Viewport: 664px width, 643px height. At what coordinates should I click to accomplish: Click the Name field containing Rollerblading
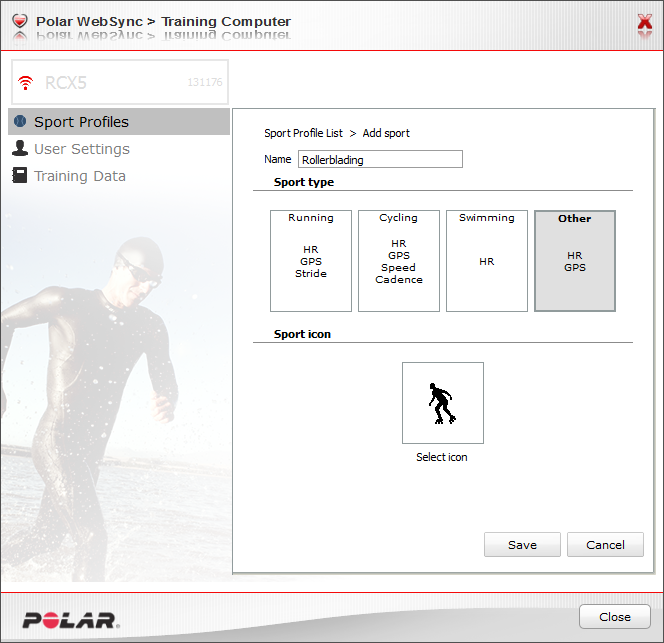[x=380, y=159]
